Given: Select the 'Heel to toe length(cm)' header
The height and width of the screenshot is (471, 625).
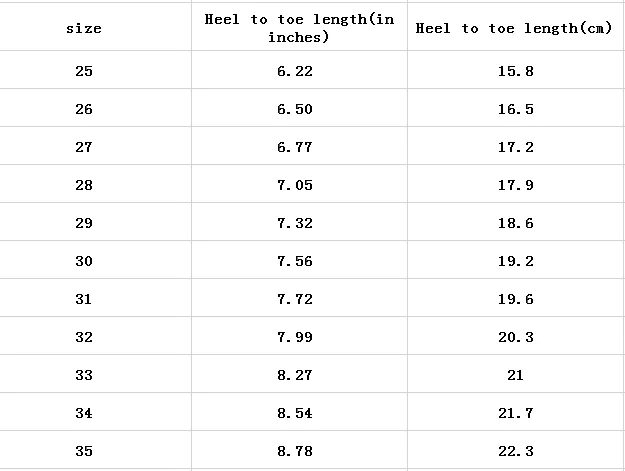Looking at the screenshot, I should pyautogui.click(x=514, y=28).
